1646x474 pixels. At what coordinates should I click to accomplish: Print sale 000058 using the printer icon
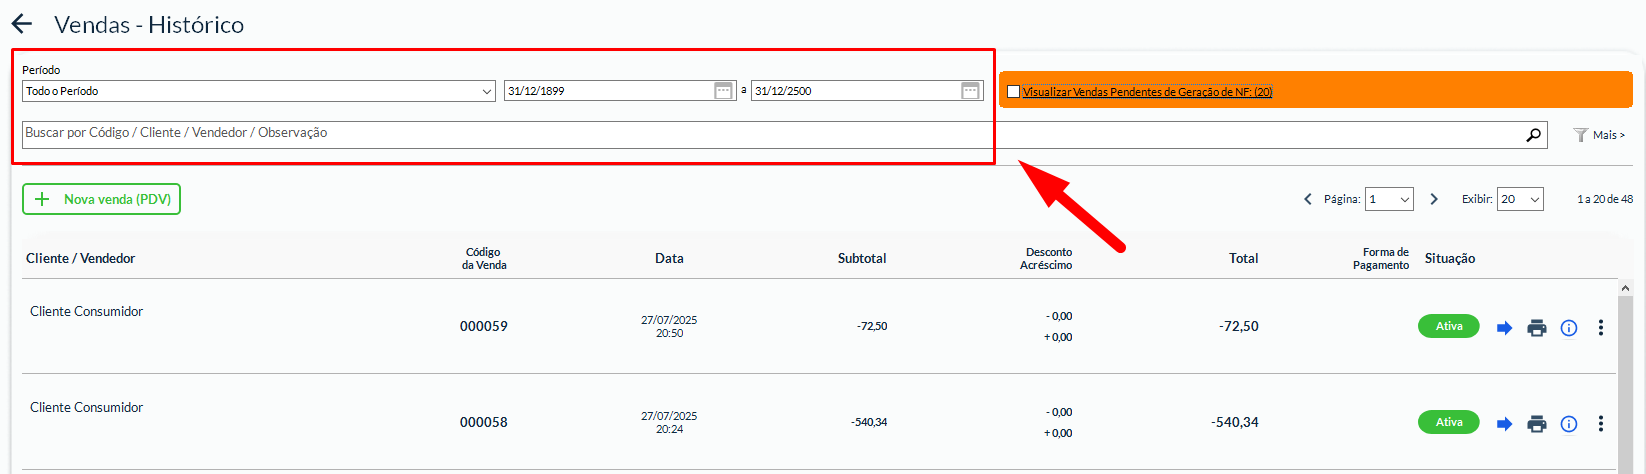click(x=1537, y=424)
